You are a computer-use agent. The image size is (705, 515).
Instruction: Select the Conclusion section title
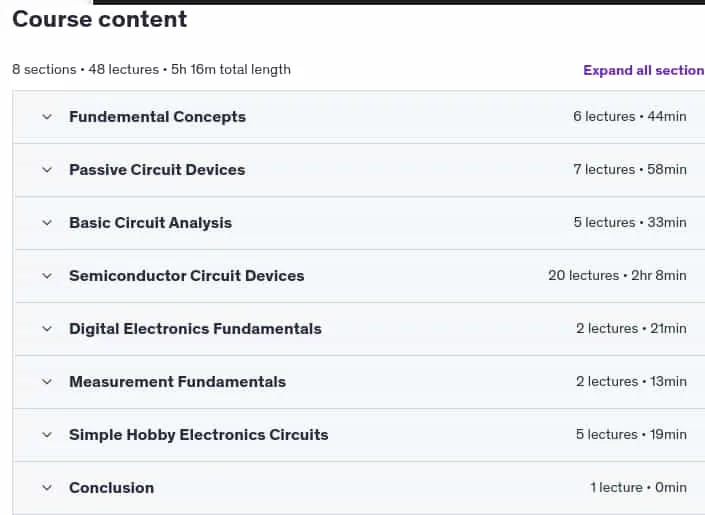[112, 488]
